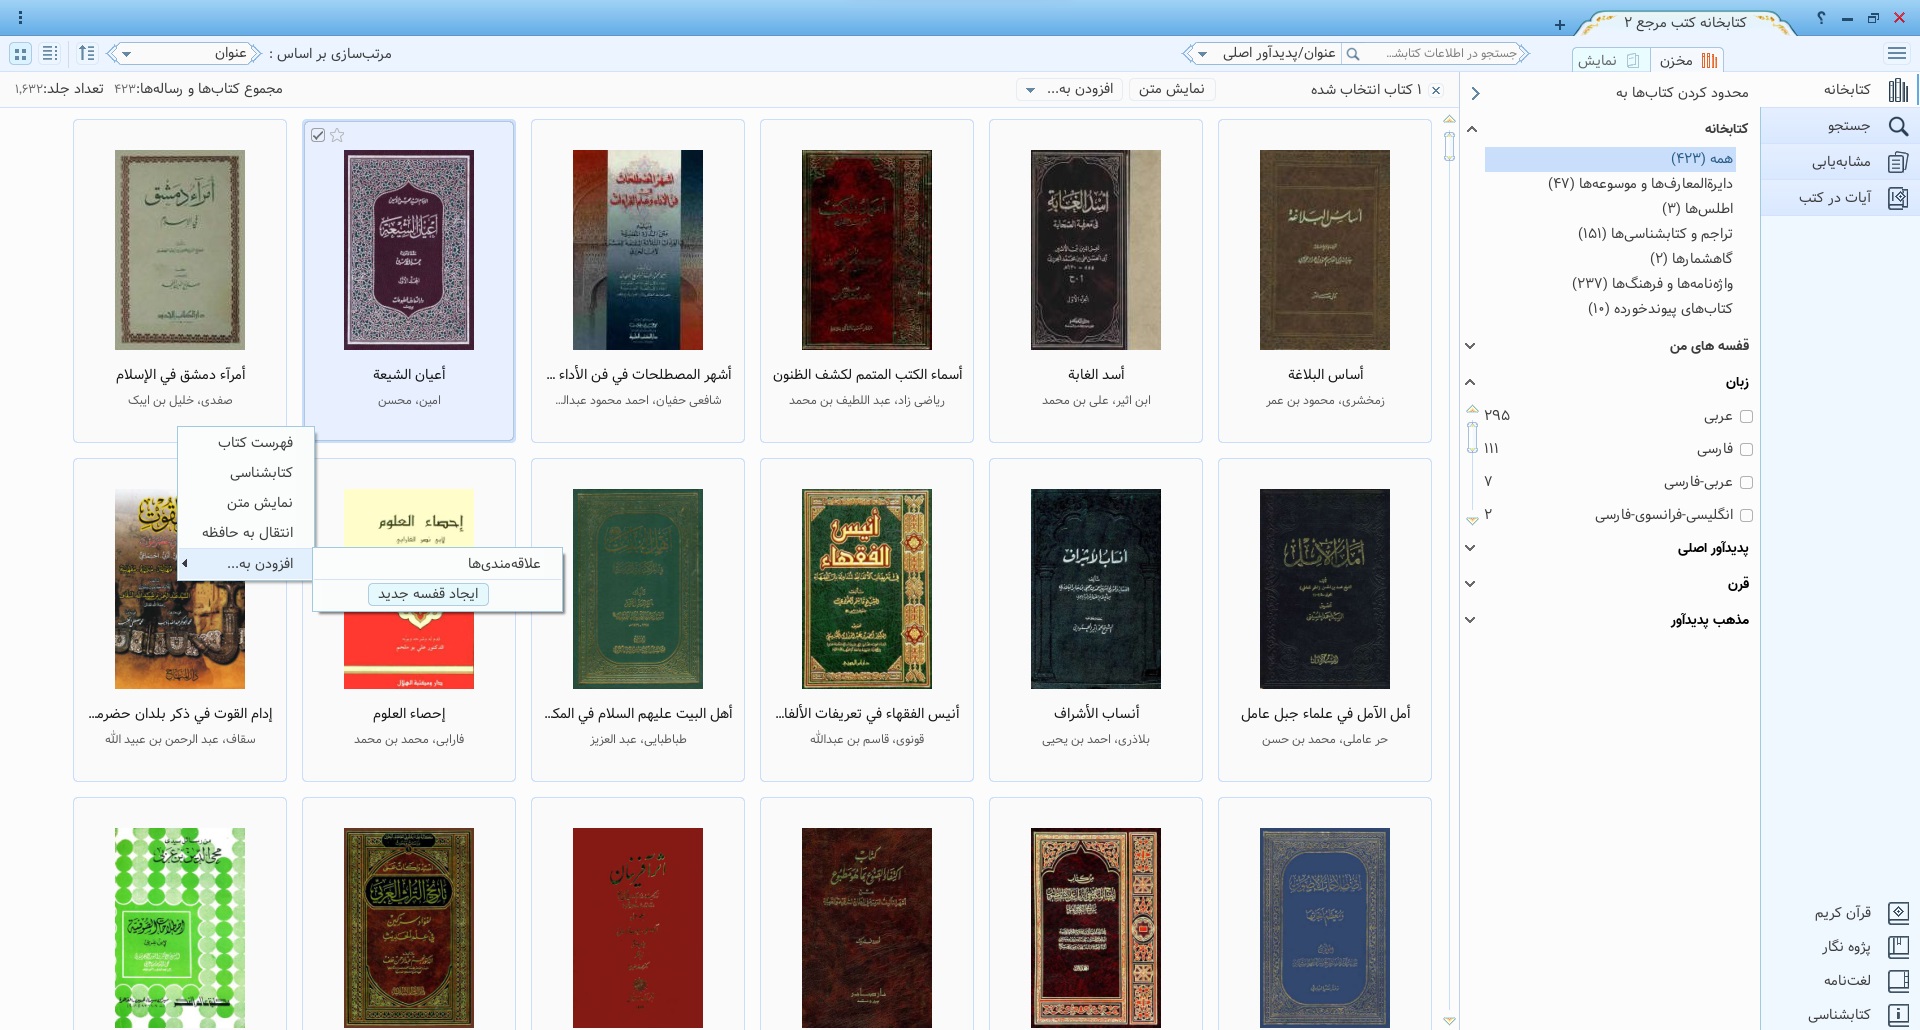Select the أمراء دمشق في الإسلام cover

click(180, 250)
